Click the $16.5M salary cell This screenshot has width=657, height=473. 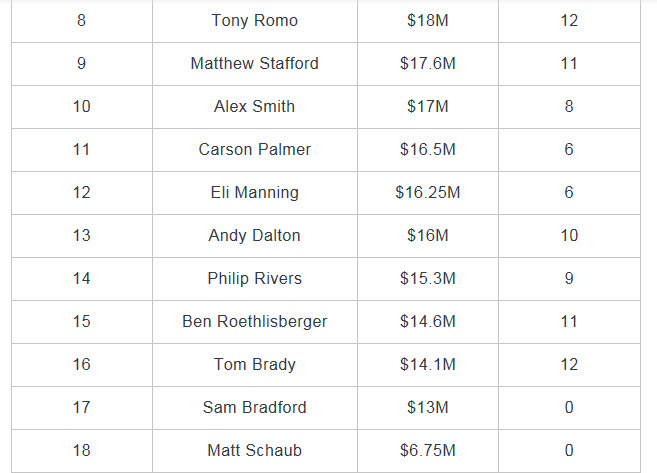pos(427,149)
